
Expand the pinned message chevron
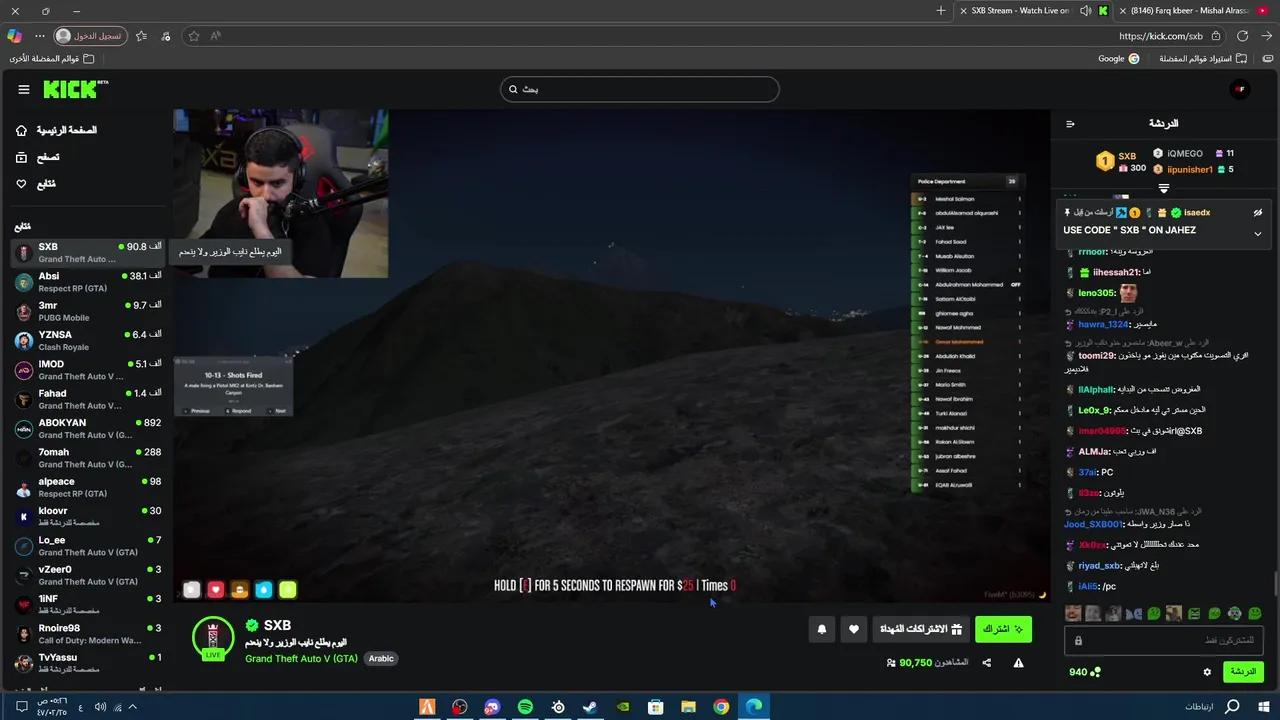pos(1257,234)
